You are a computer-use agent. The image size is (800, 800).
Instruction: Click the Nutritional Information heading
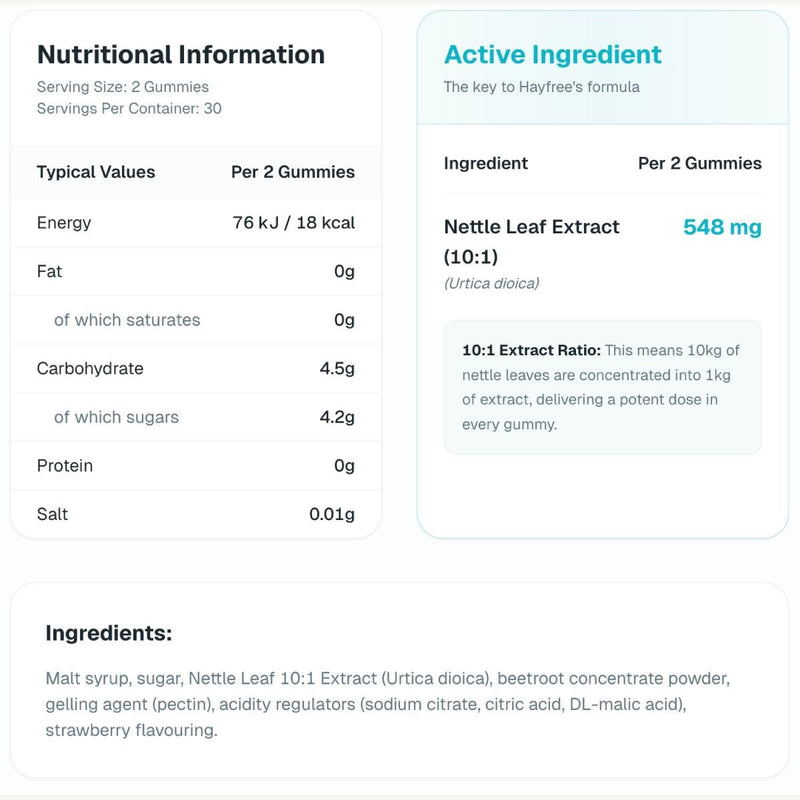point(181,55)
